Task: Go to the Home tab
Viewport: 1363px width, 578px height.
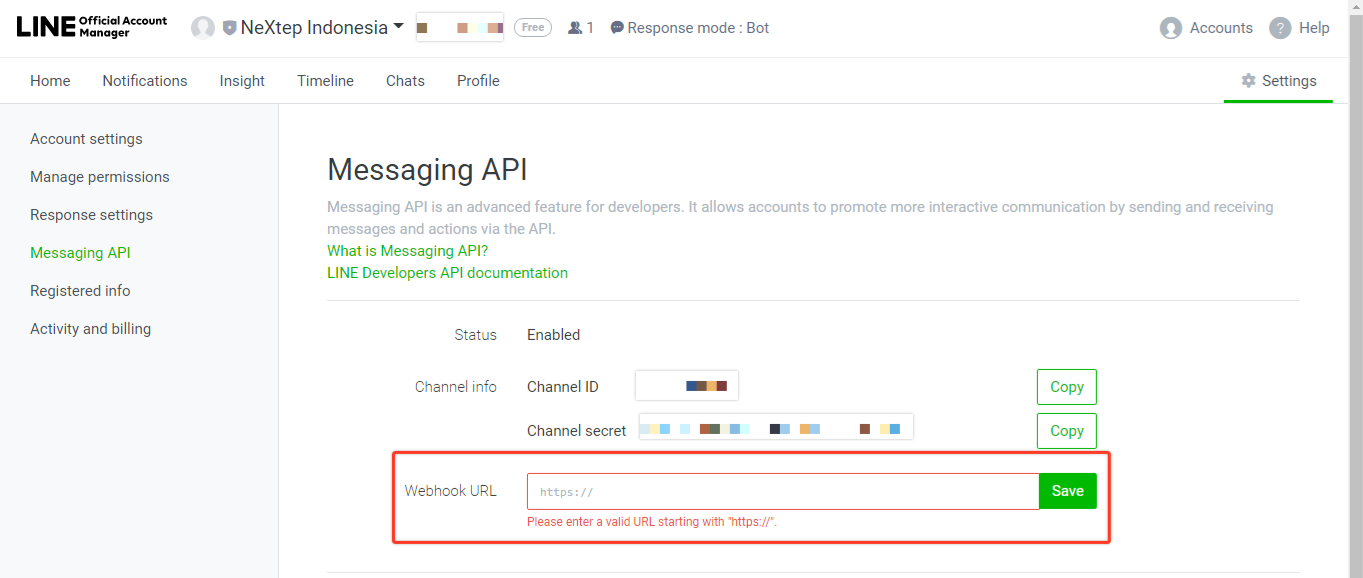Action: (x=50, y=81)
